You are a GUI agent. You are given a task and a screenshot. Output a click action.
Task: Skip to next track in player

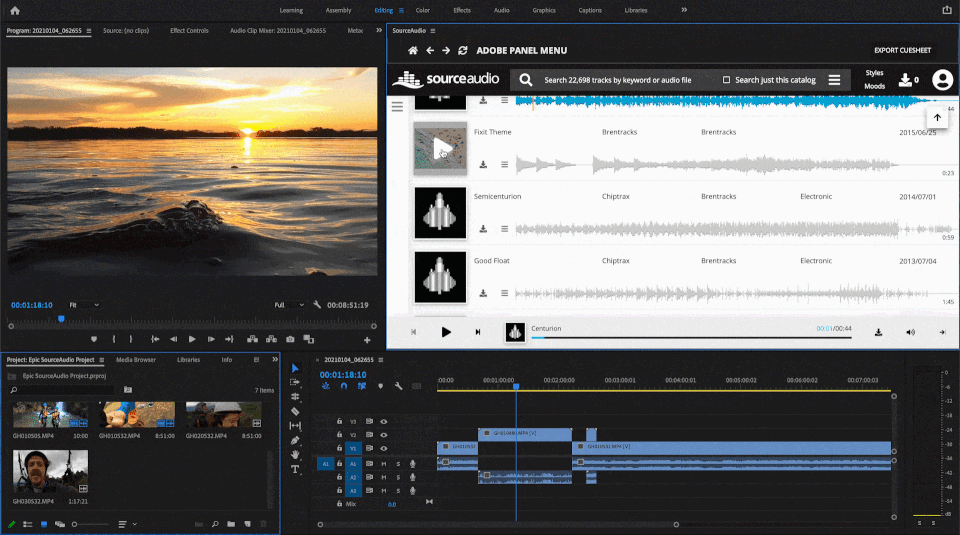(x=478, y=332)
